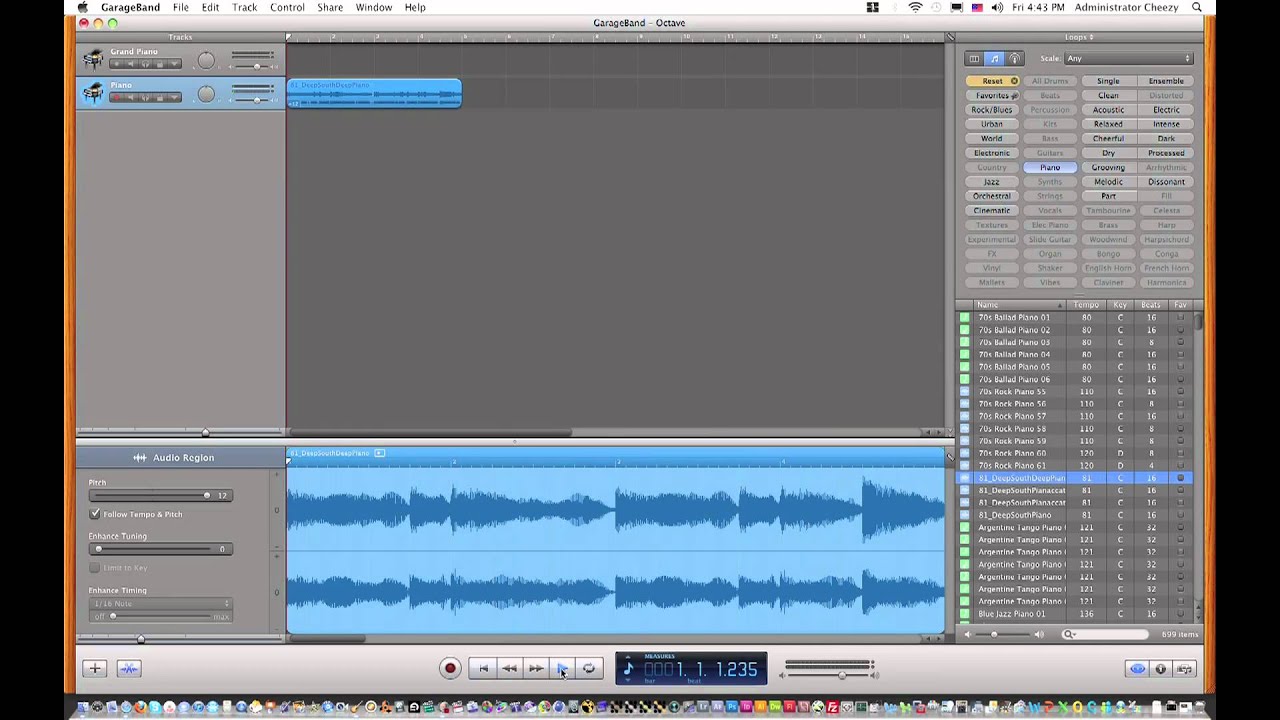Open the File menu
1280x720 pixels.
click(x=180, y=8)
